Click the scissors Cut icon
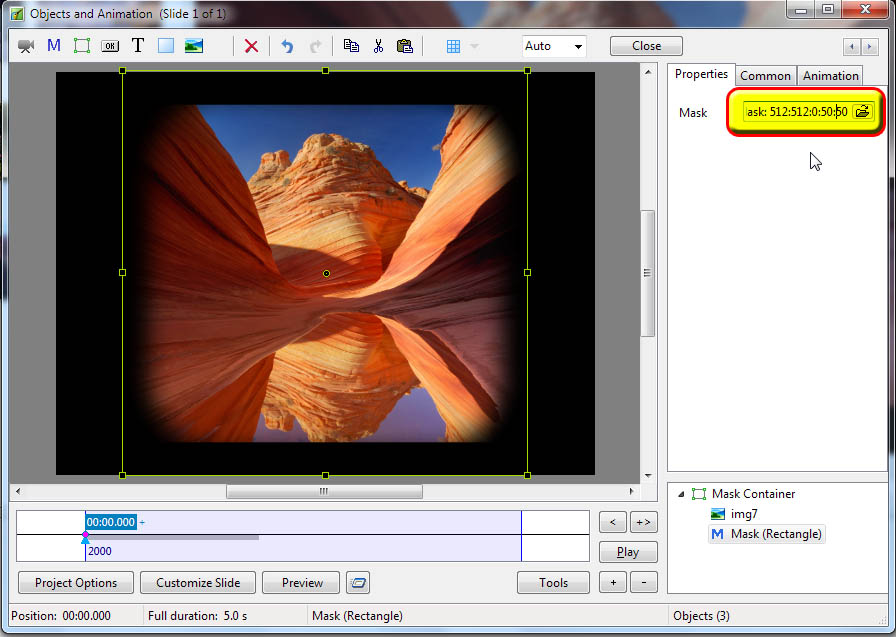 coord(378,46)
